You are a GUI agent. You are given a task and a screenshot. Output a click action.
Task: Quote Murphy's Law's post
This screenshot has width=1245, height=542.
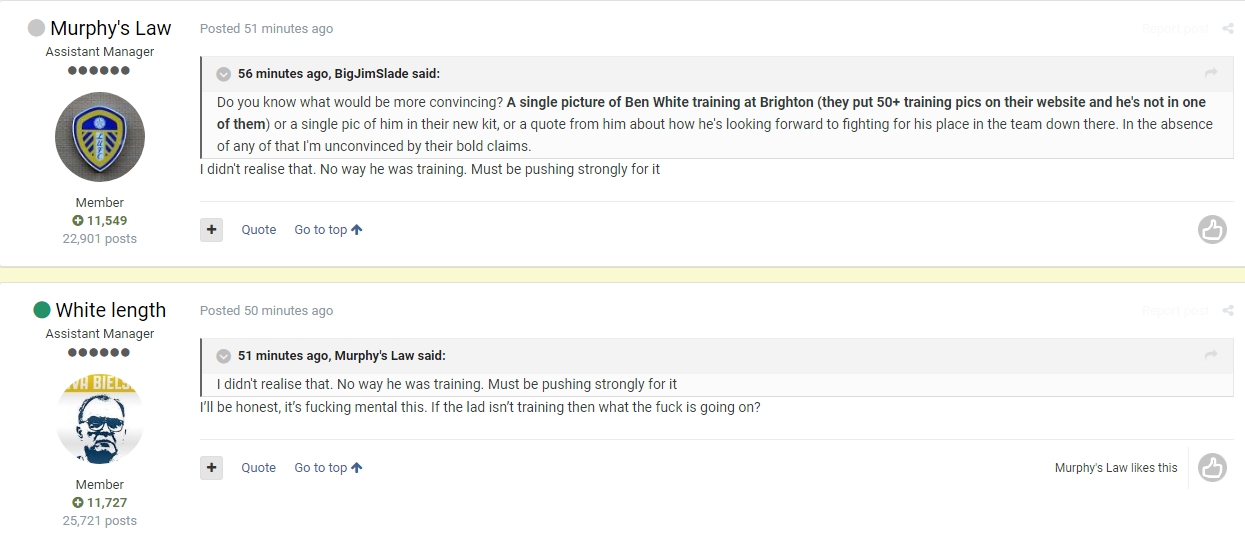259,229
